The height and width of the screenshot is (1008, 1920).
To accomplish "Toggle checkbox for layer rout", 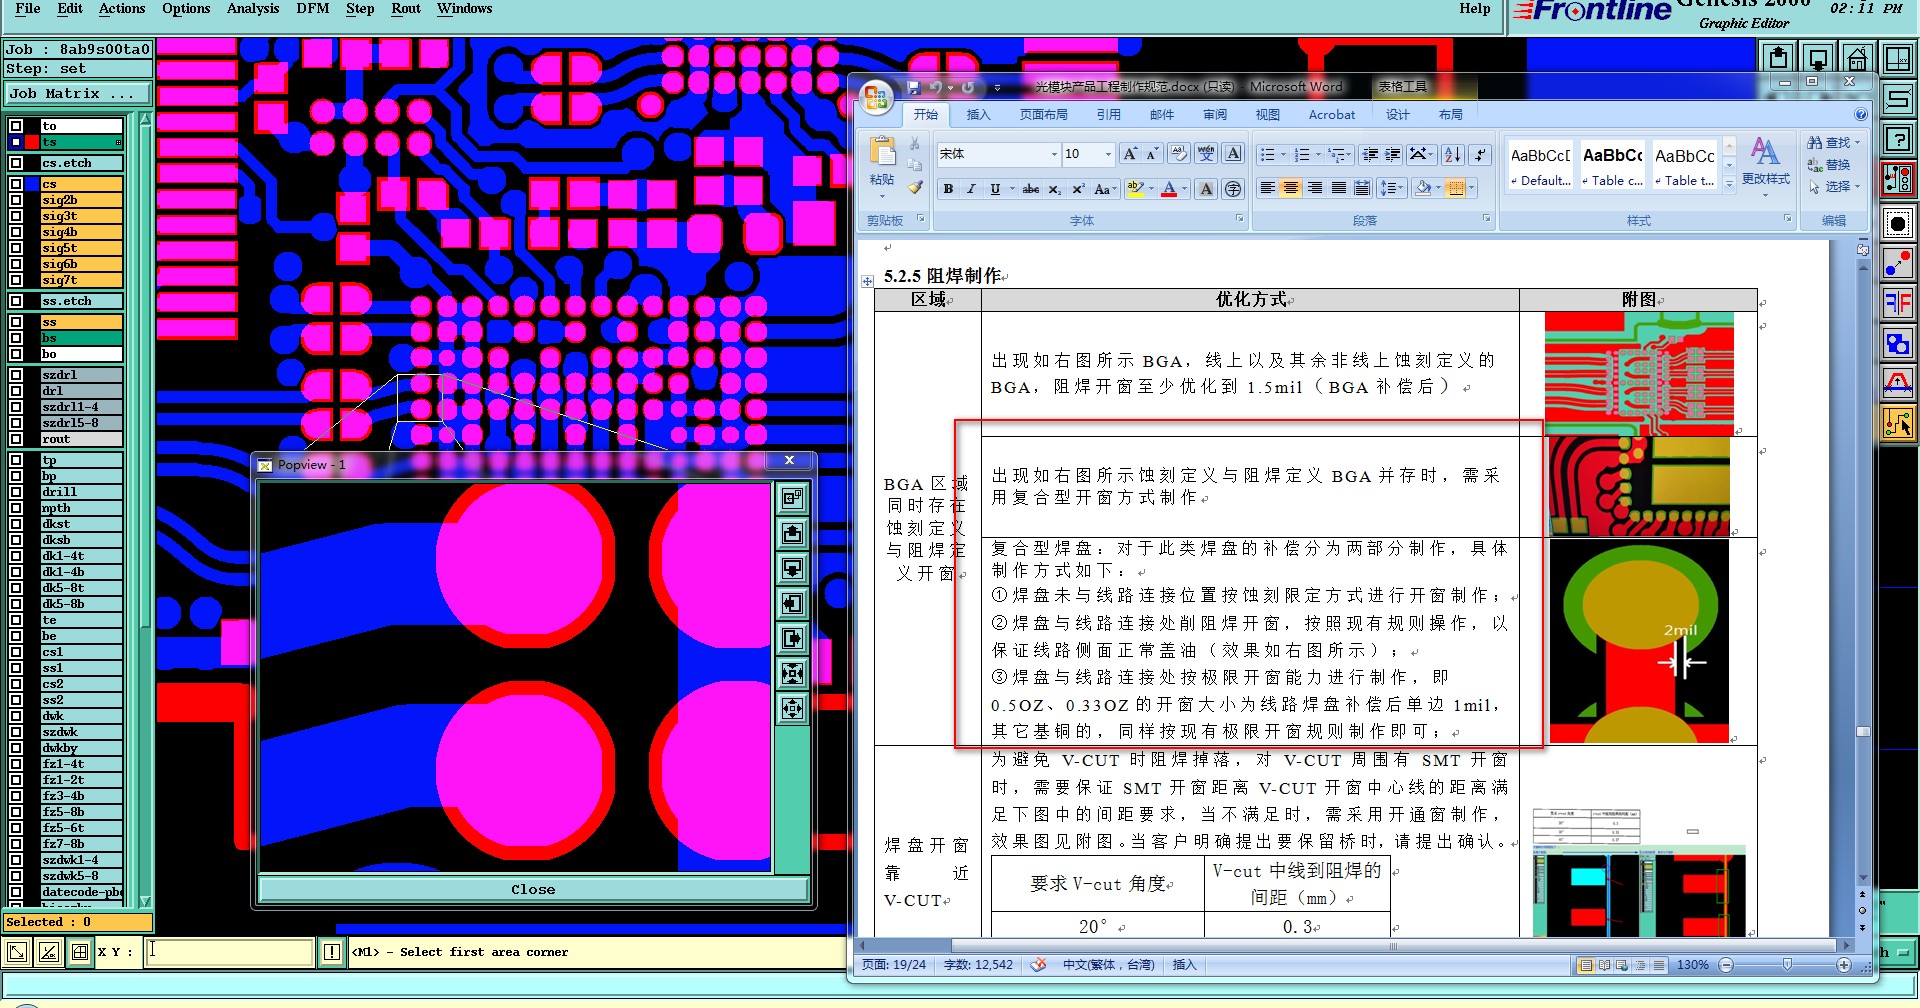I will click(16, 439).
